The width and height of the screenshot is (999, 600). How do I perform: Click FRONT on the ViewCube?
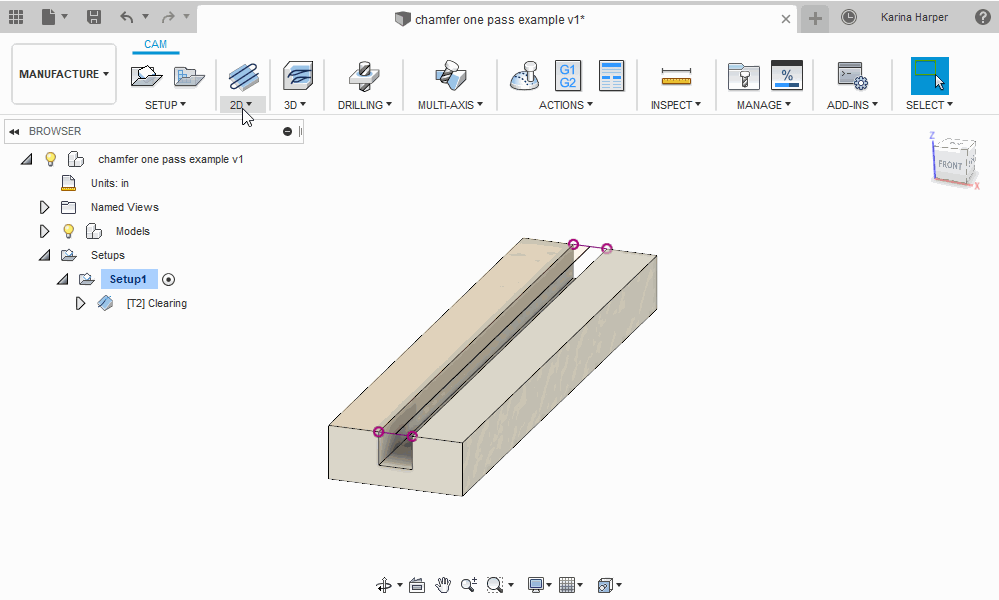point(950,162)
